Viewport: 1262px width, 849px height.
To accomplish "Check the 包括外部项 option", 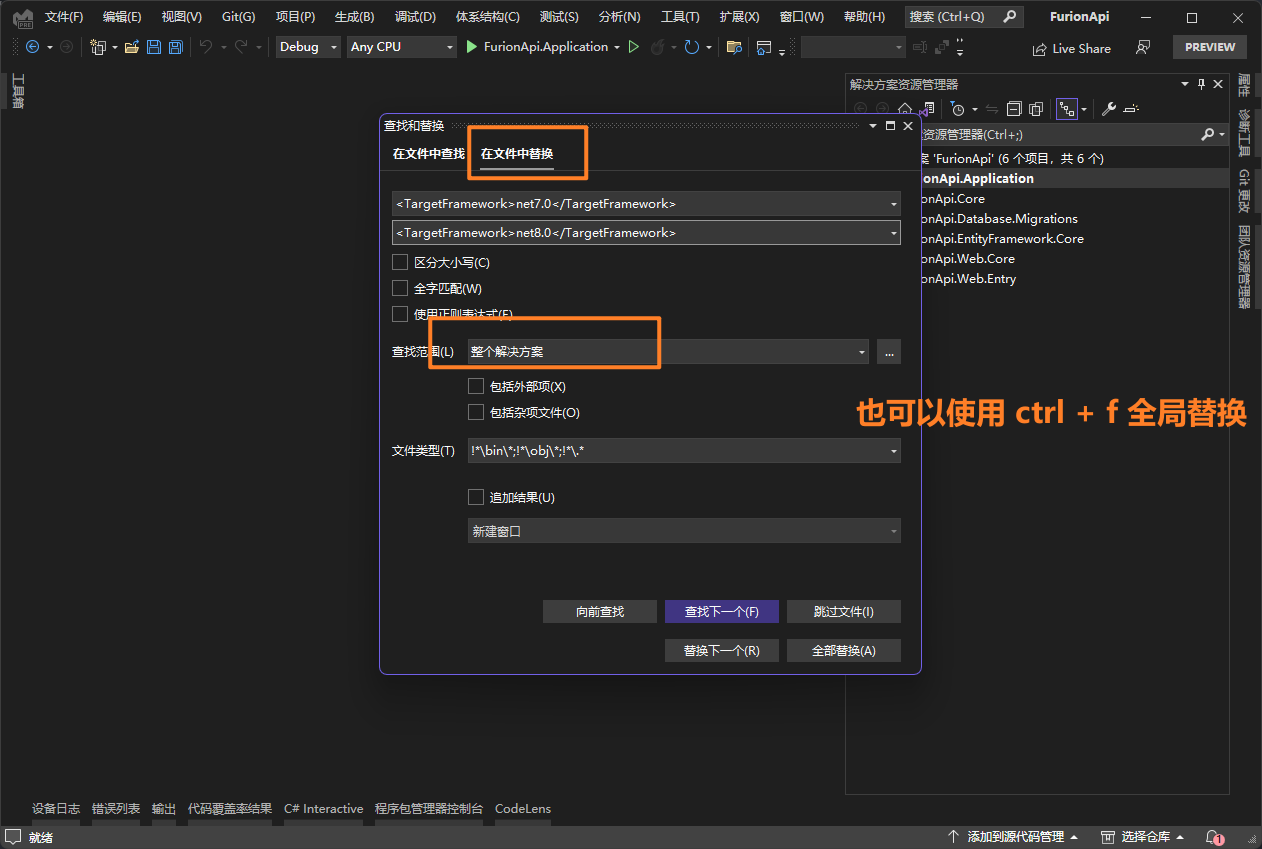I will click(476, 387).
